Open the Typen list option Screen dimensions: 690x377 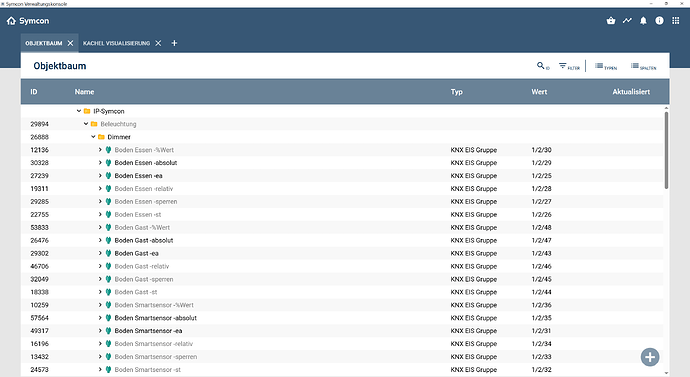point(606,66)
